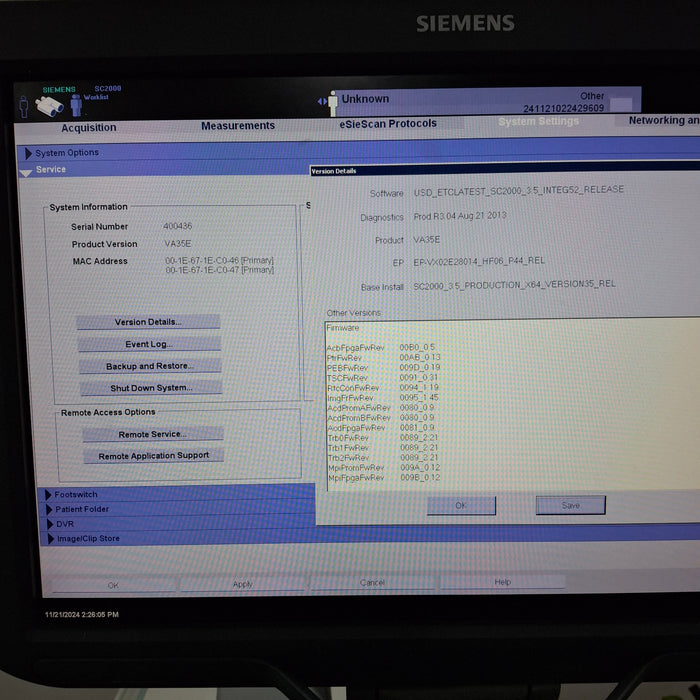
Task: Select the PtrFwRev firmware row
Action: pos(383,358)
